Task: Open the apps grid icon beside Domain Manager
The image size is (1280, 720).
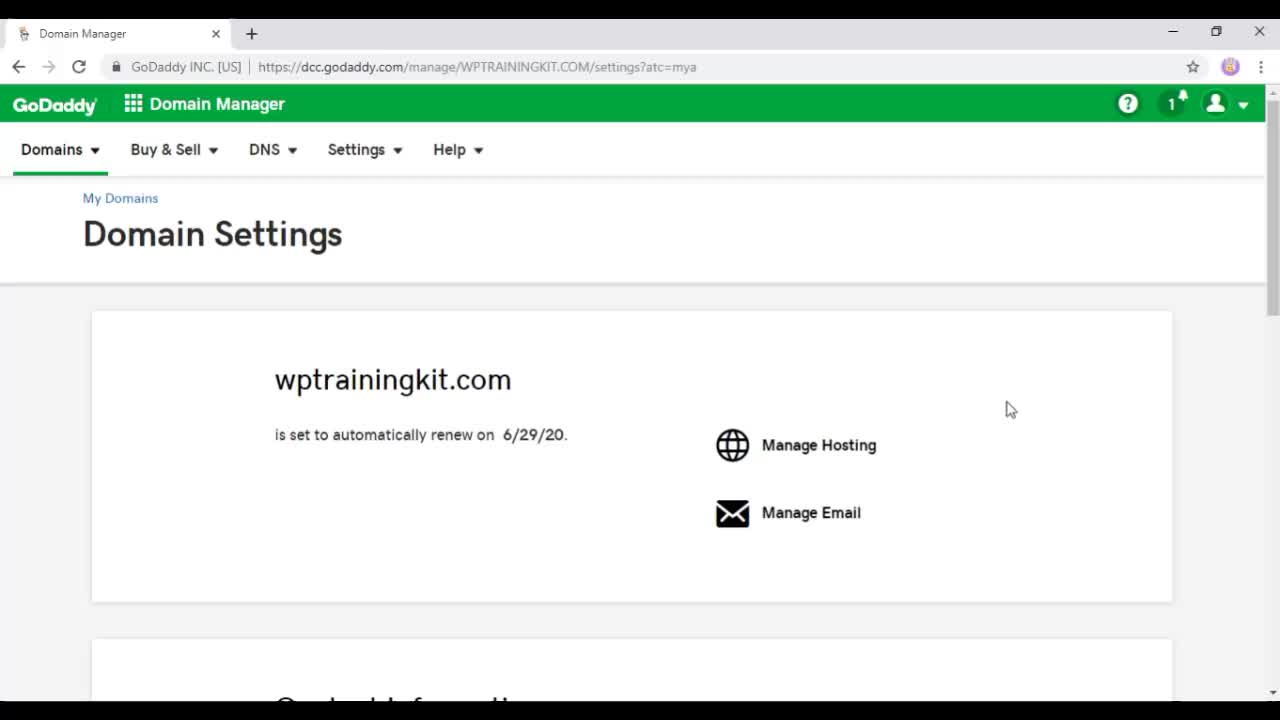Action: tap(133, 104)
